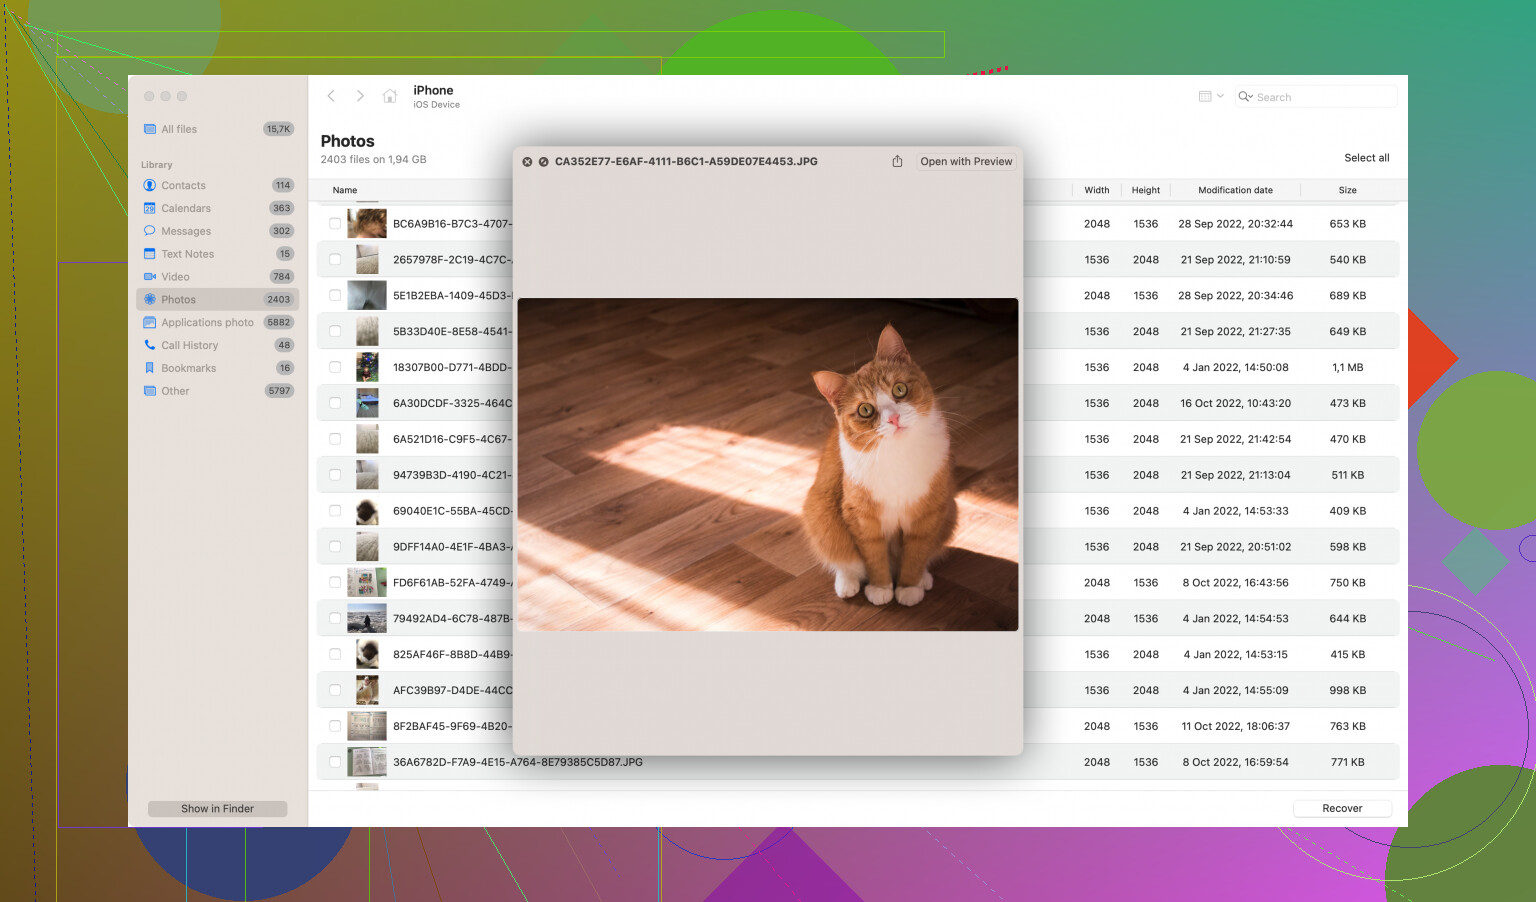The width and height of the screenshot is (1536, 902).
Task: Select All files in sidebar
Action: 179,129
